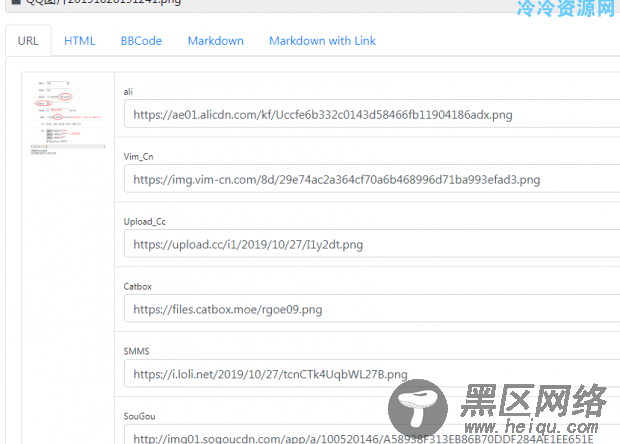Viewport: 620px width, 444px height.
Task: Switch to the Markdown tab
Action: [215, 41]
